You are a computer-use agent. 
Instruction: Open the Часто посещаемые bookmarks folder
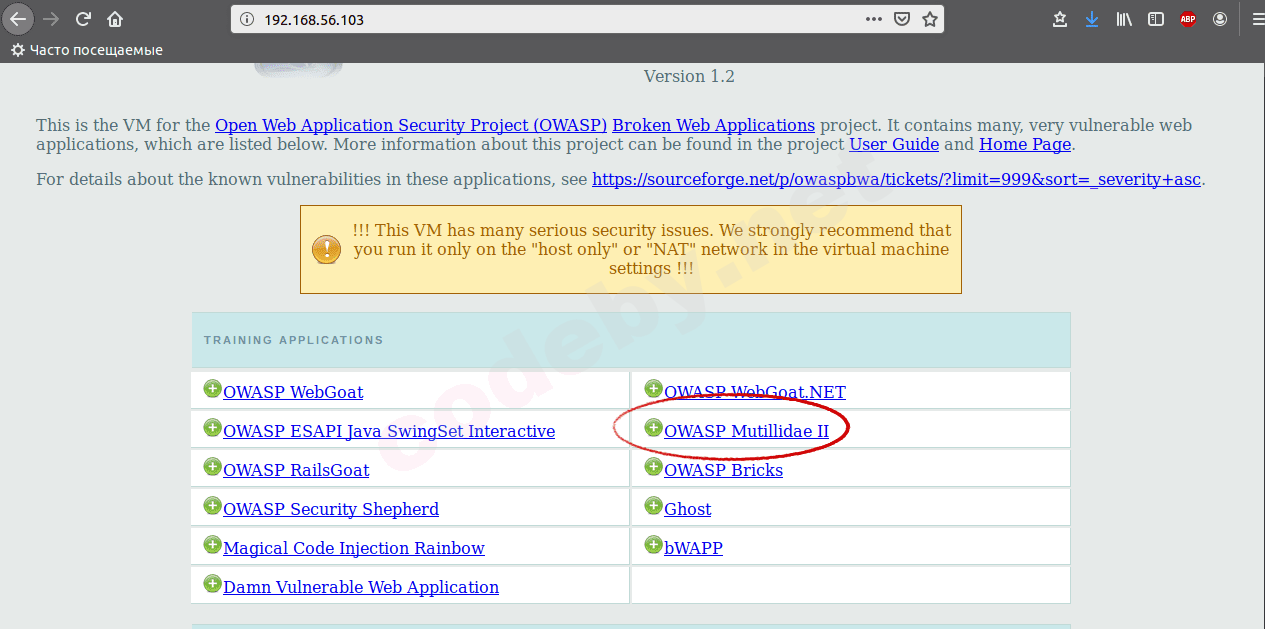[86, 50]
